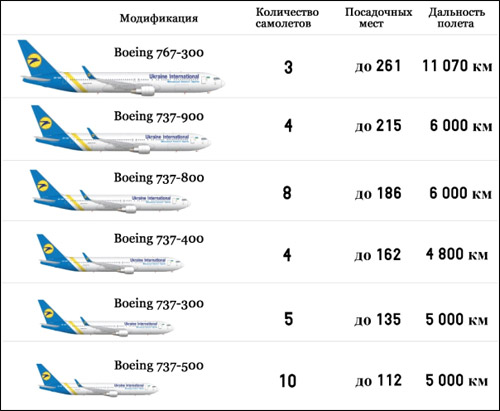Screen dimensions: 500x411
Task: Select the Boeing 737-900 text label
Action: click(x=159, y=117)
